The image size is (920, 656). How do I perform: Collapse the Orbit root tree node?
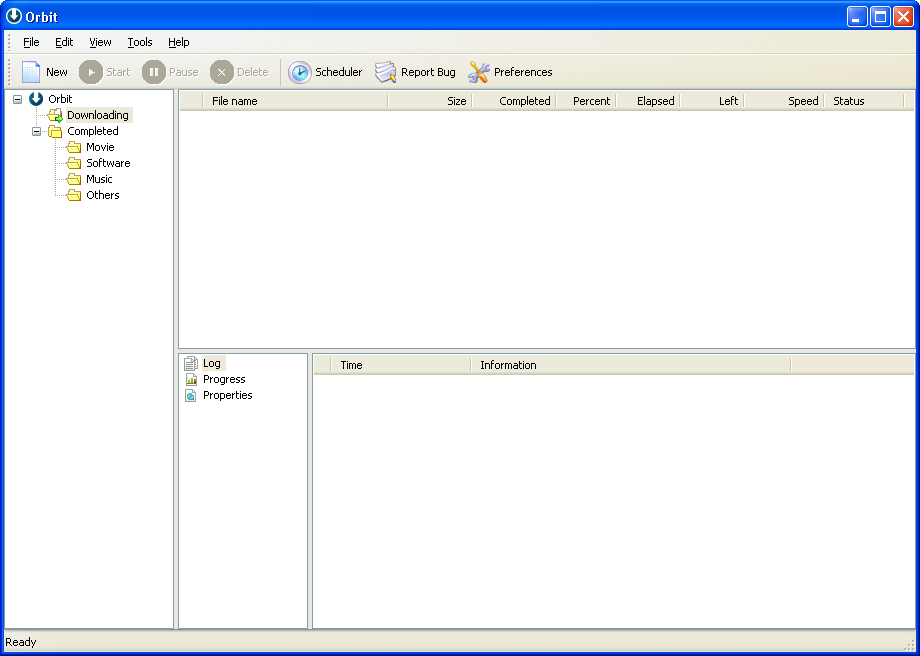click(18, 99)
